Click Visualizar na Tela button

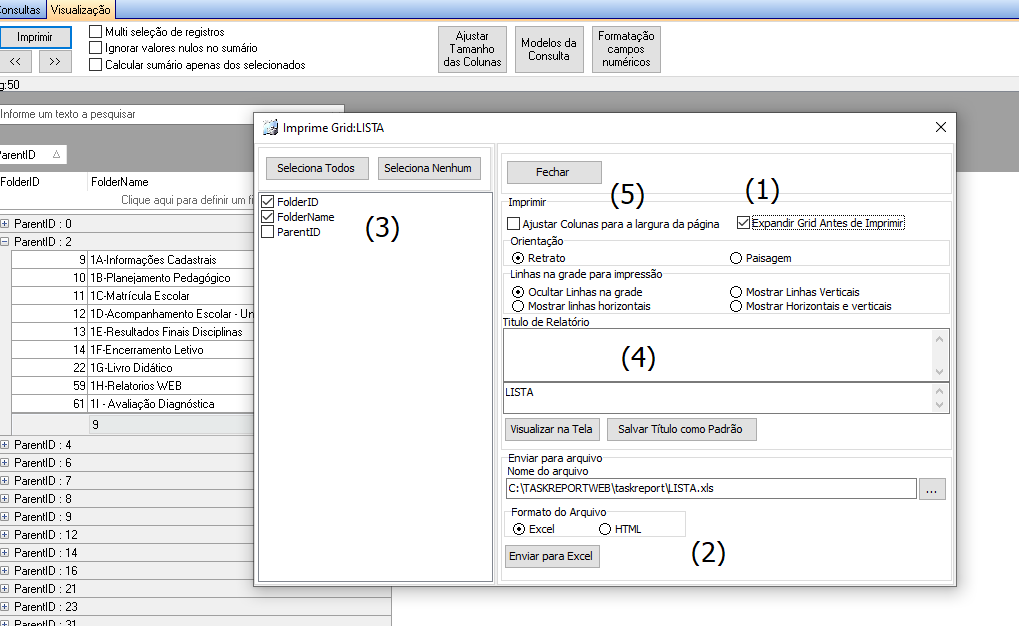click(552, 429)
